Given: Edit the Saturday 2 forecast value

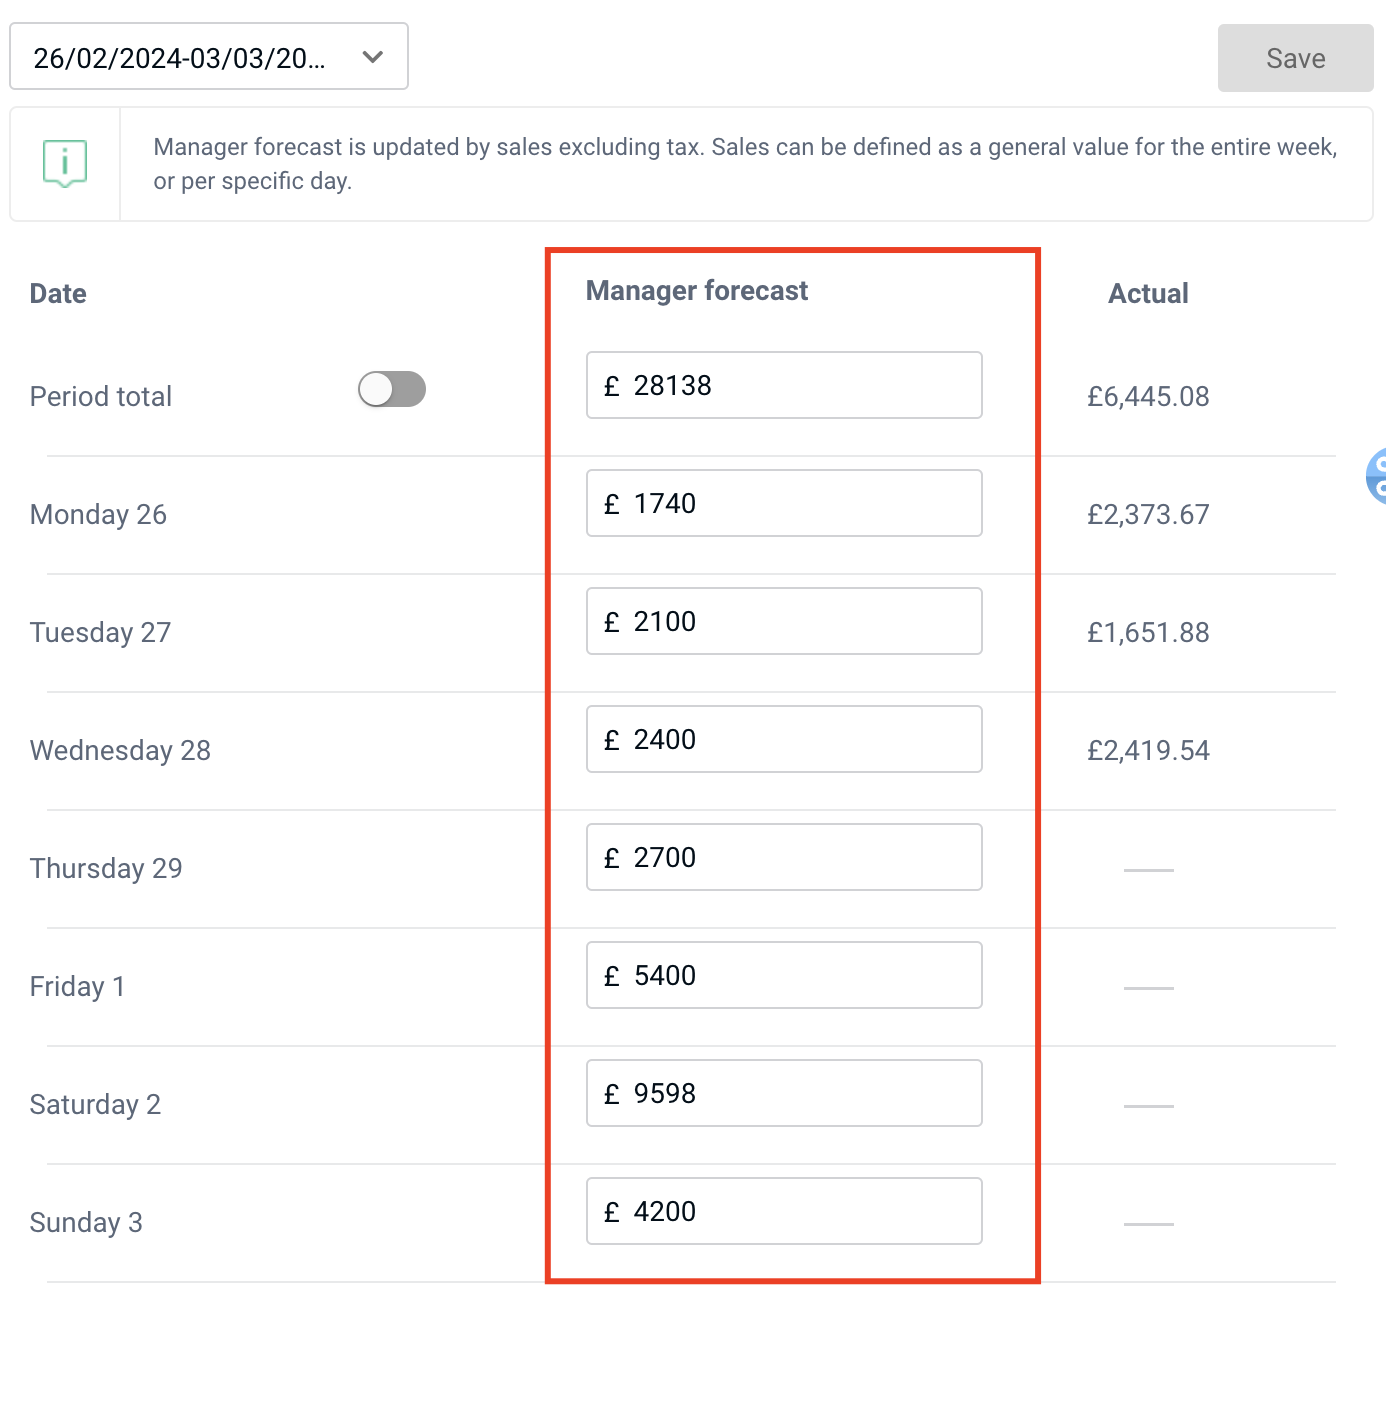Looking at the screenshot, I should tap(784, 1093).
